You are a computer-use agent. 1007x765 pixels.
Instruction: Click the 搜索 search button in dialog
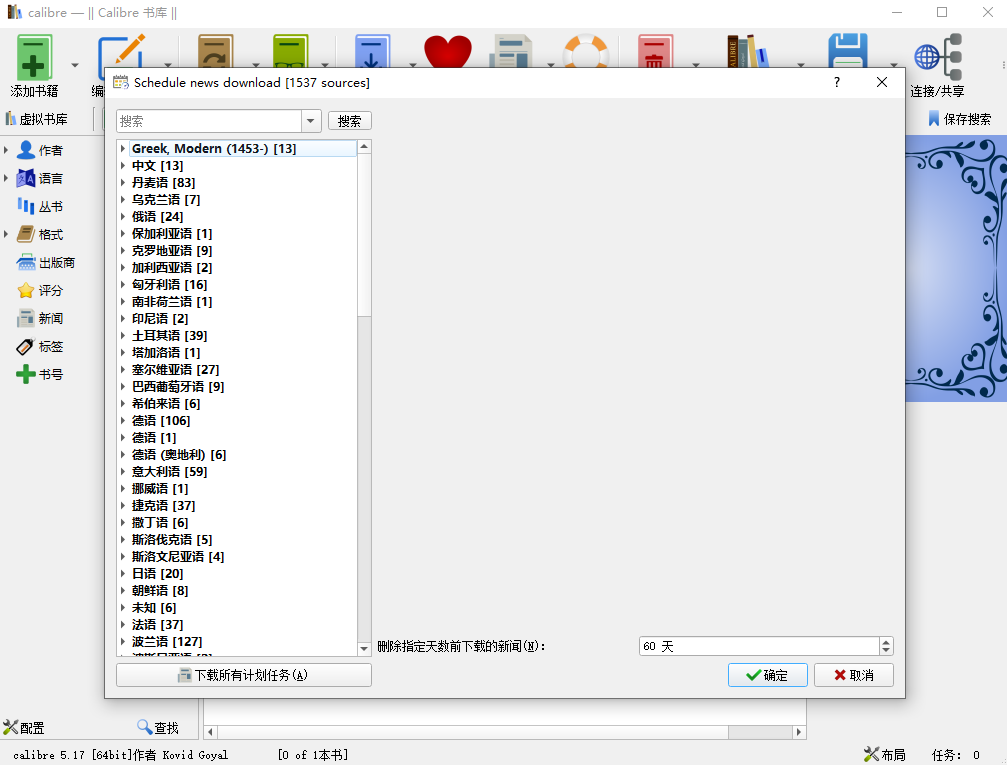pos(349,121)
